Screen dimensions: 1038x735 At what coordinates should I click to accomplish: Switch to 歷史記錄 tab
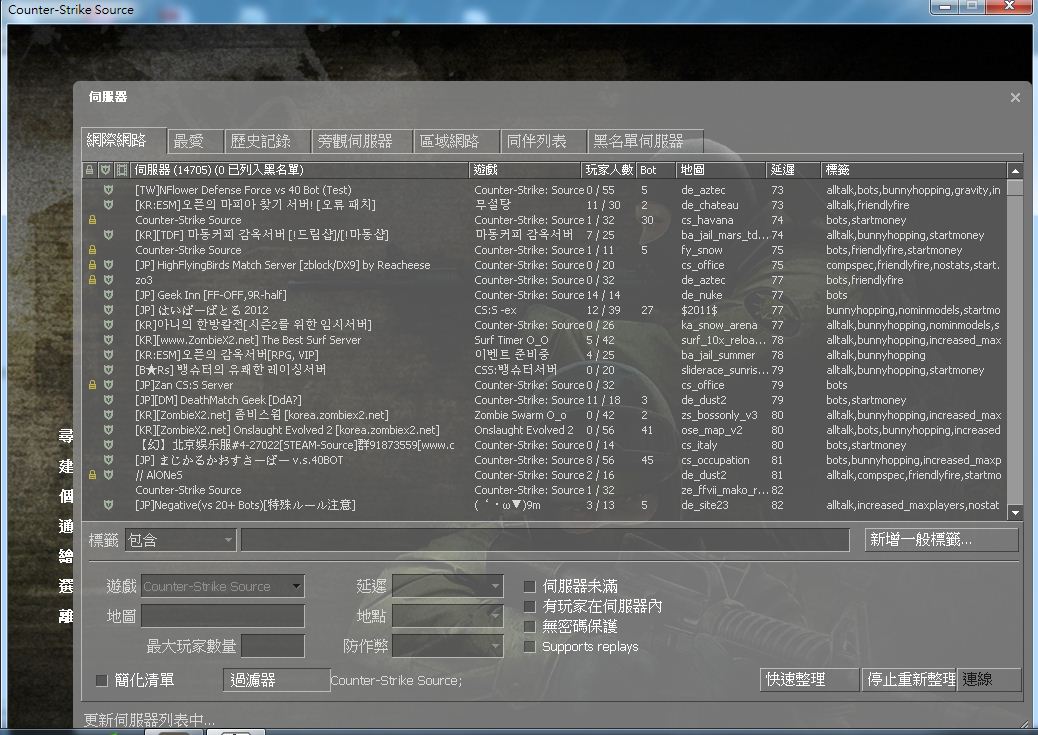coord(267,141)
